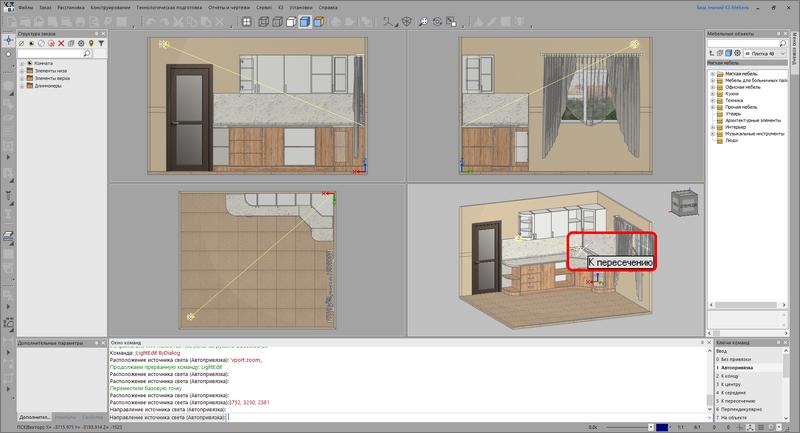Click the dark blue color swatch in status bar
The width and height of the screenshot is (800, 433).
tap(662, 427)
